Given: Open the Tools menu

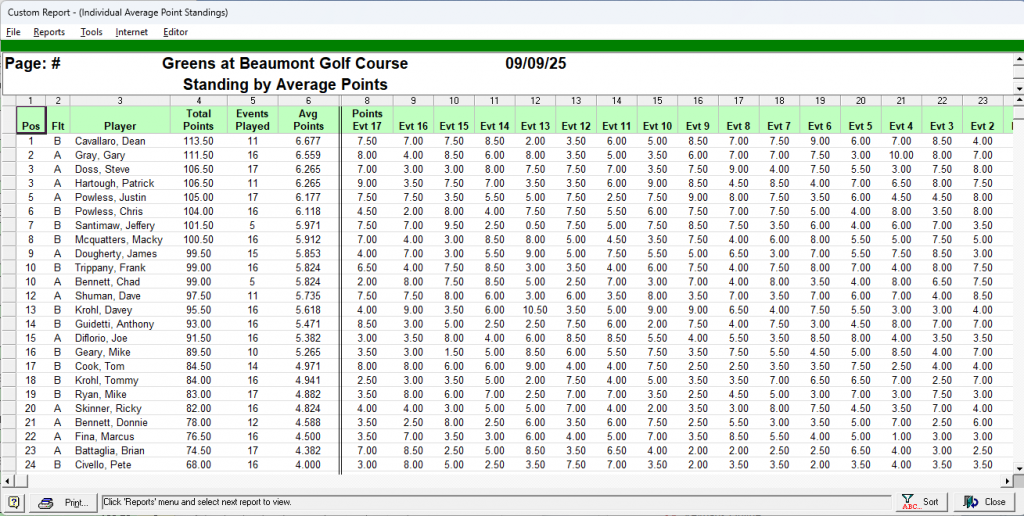Looking at the screenshot, I should click(x=91, y=32).
